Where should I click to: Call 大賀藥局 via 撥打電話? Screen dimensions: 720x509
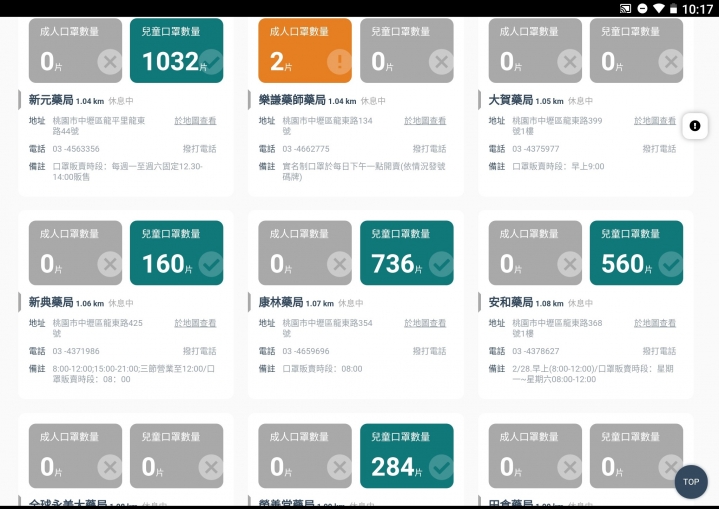point(659,149)
